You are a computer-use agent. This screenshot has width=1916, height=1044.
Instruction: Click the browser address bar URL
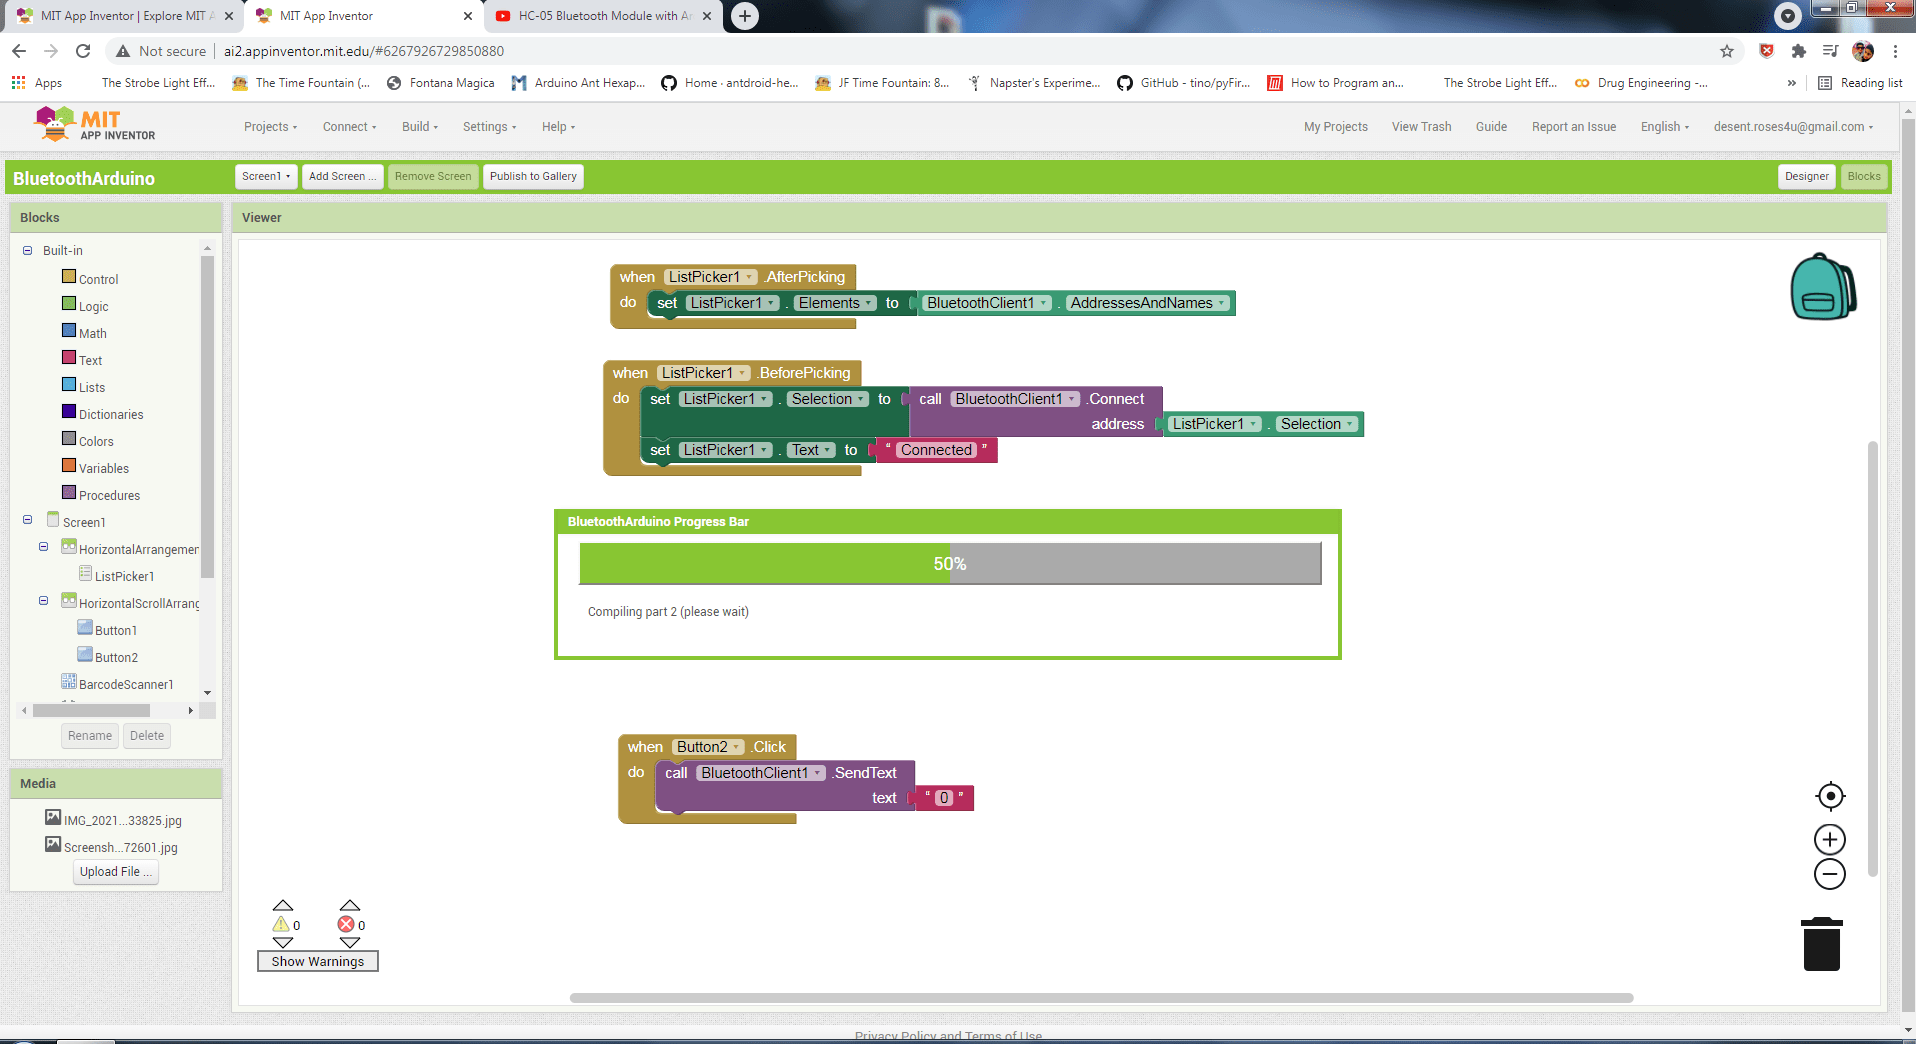click(x=364, y=51)
